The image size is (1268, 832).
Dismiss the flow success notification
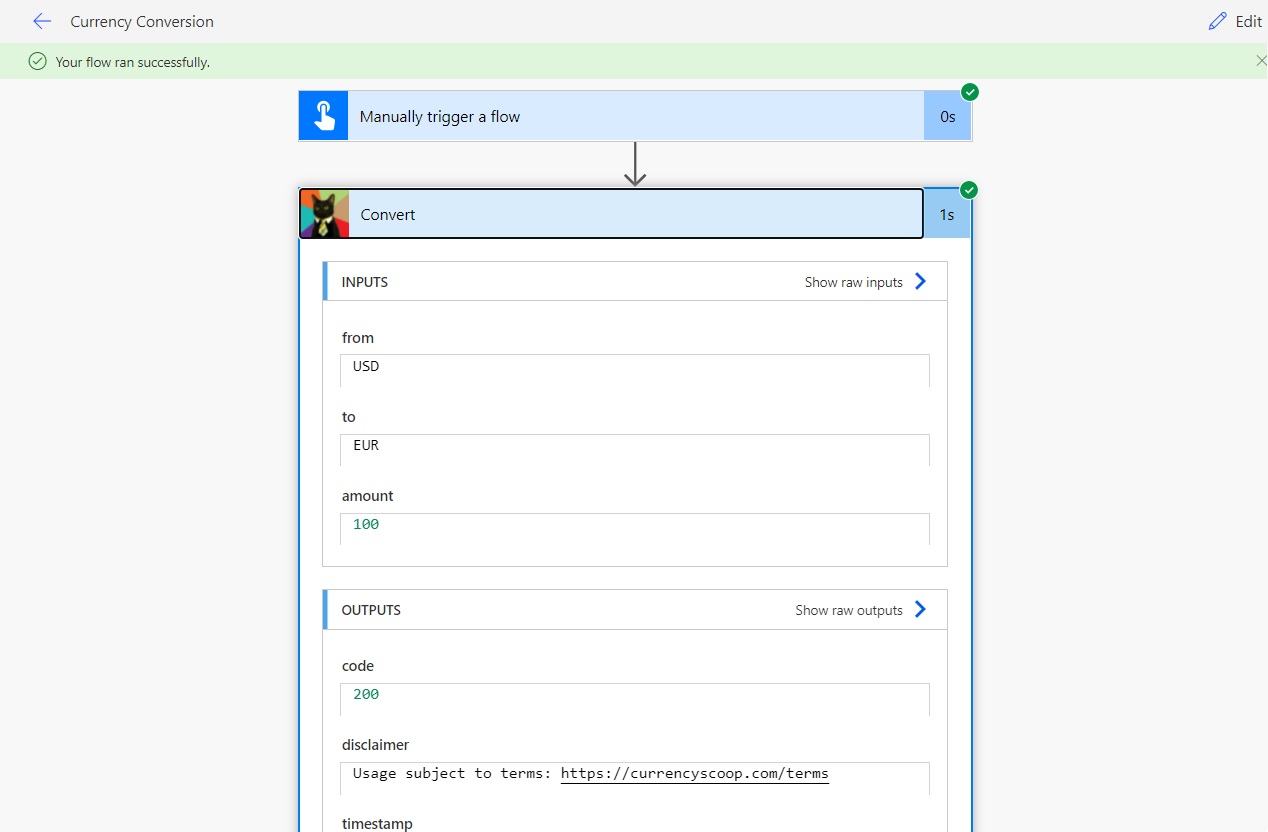[x=1261, y=61]
